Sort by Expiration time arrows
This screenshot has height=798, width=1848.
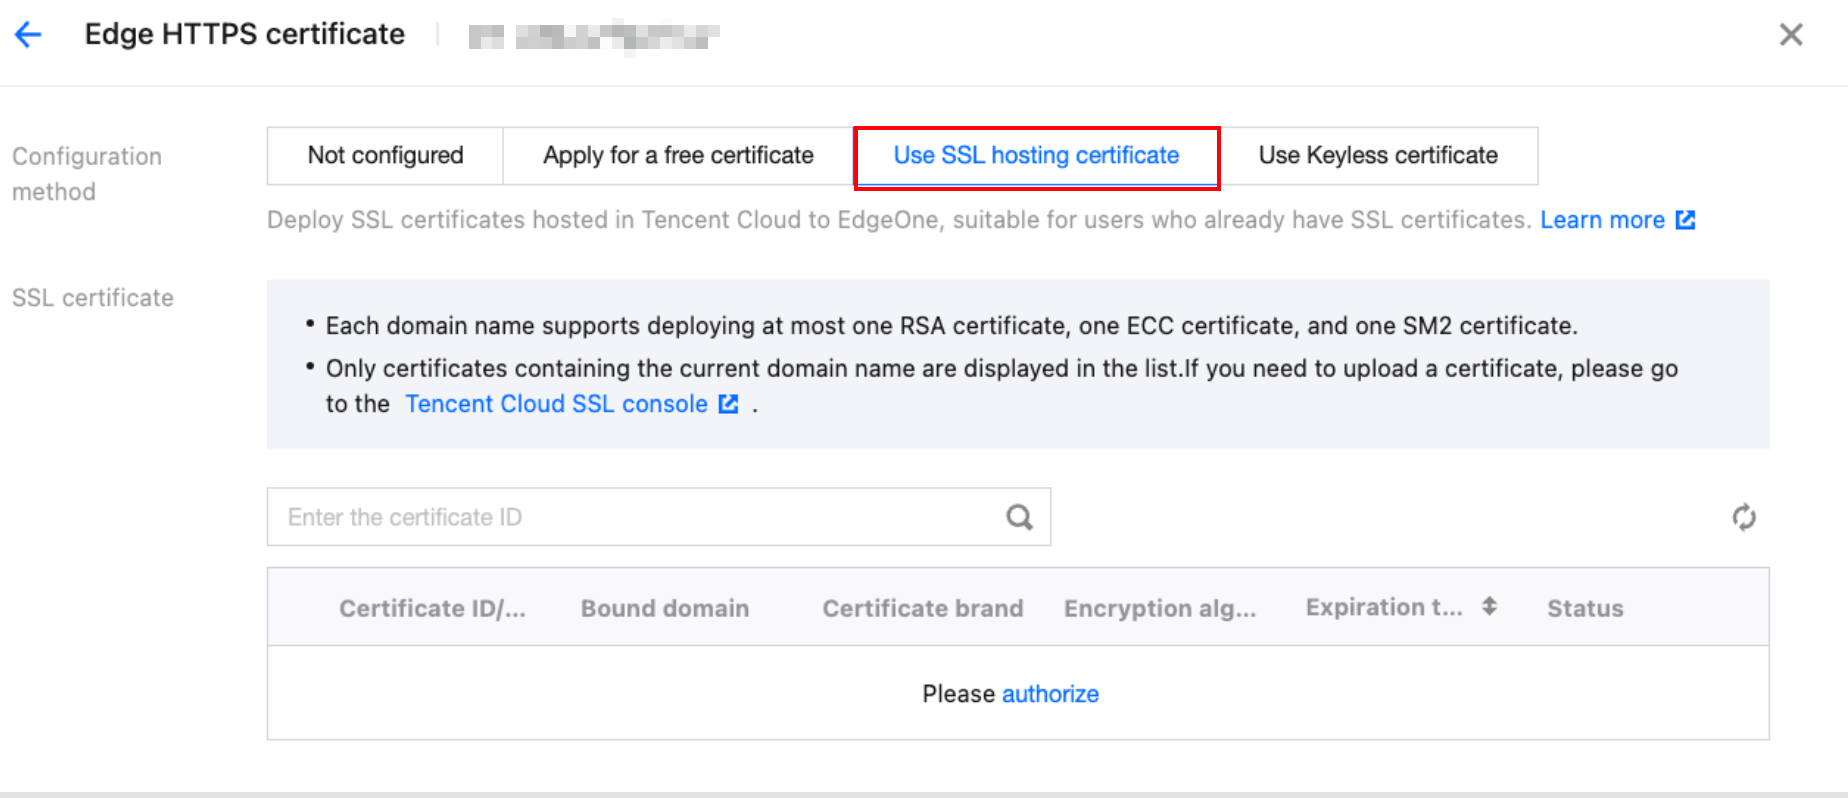coord(1489,607)
